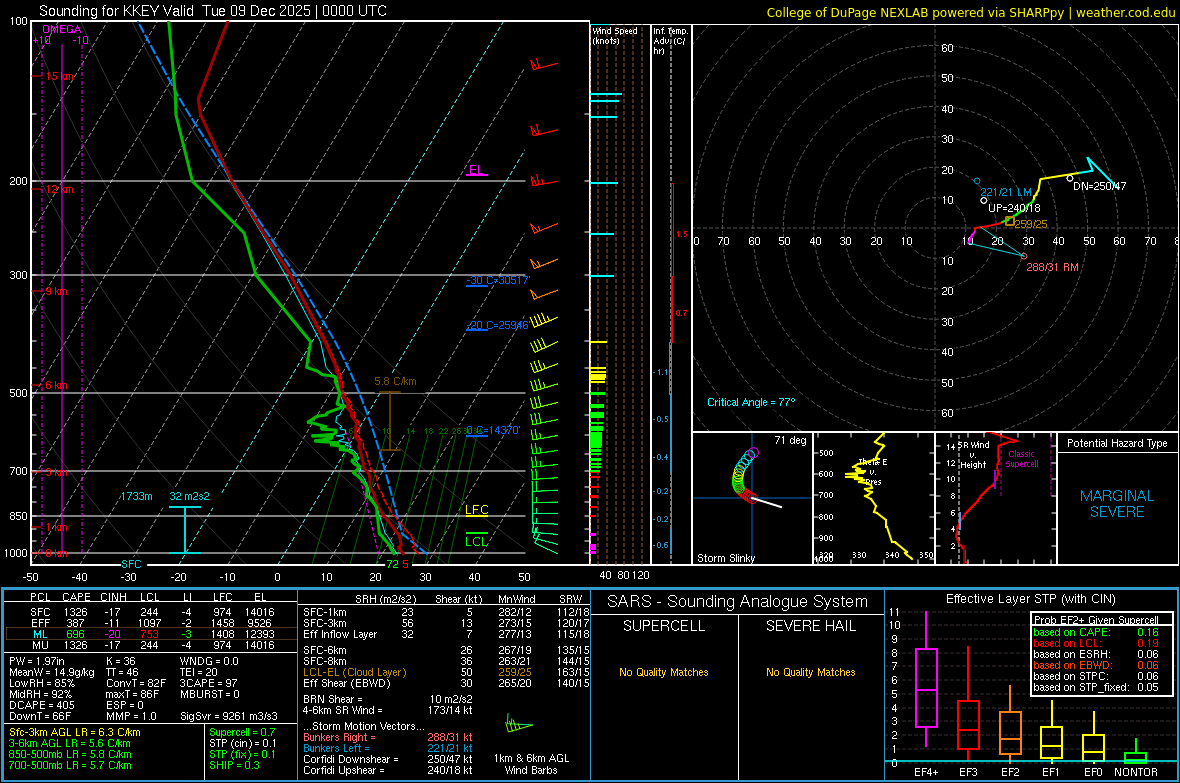Click the 'Shear (kt)' column header
This screenshot has height=783, width=1180.
458,599
